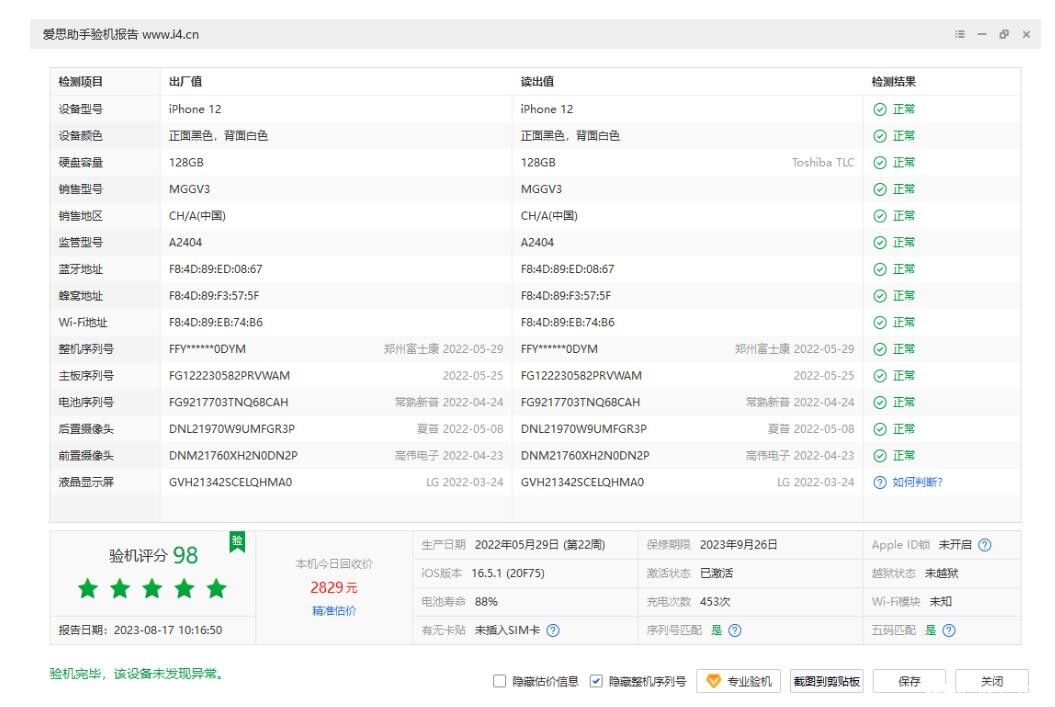Viewport: 1055px width, 707px height.
Task: Click the green check icon for 整机序列号
Action: [879, 349]
